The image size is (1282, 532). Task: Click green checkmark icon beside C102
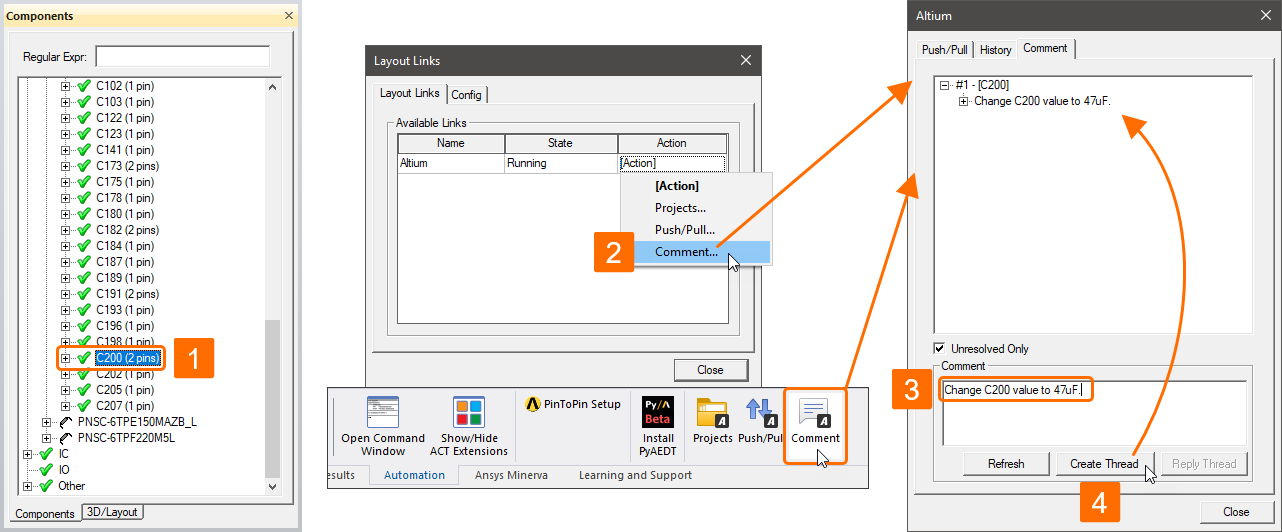pyautogui.click(x=84, y=86)
